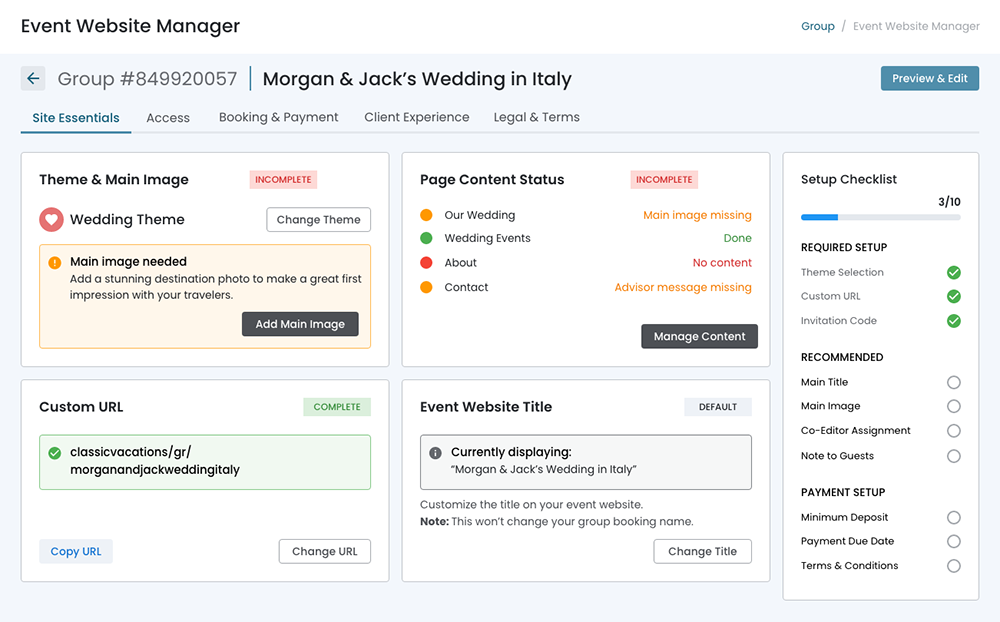Click the back arrow beside Group number
Image resolution: width=1000 pixels, height=622 pixels.
tap(33, 78)
